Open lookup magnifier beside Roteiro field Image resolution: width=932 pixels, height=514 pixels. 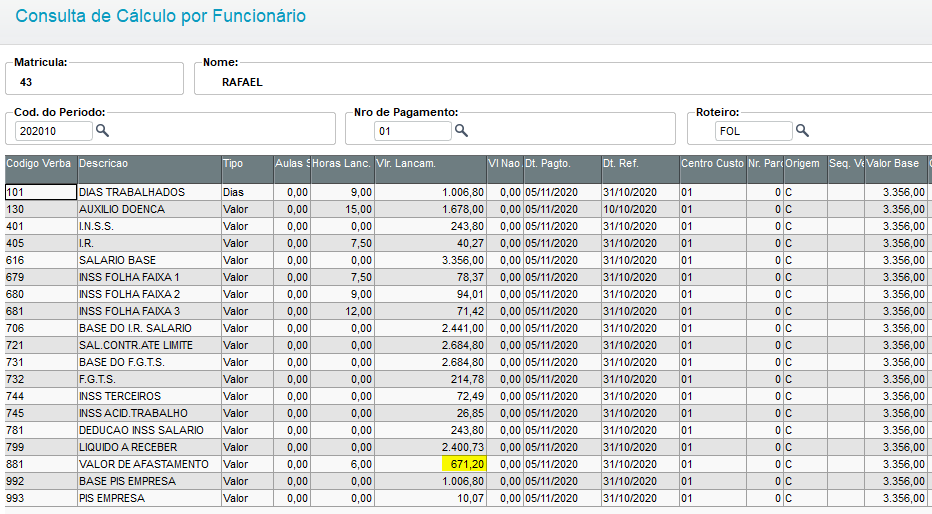(802, 131)
